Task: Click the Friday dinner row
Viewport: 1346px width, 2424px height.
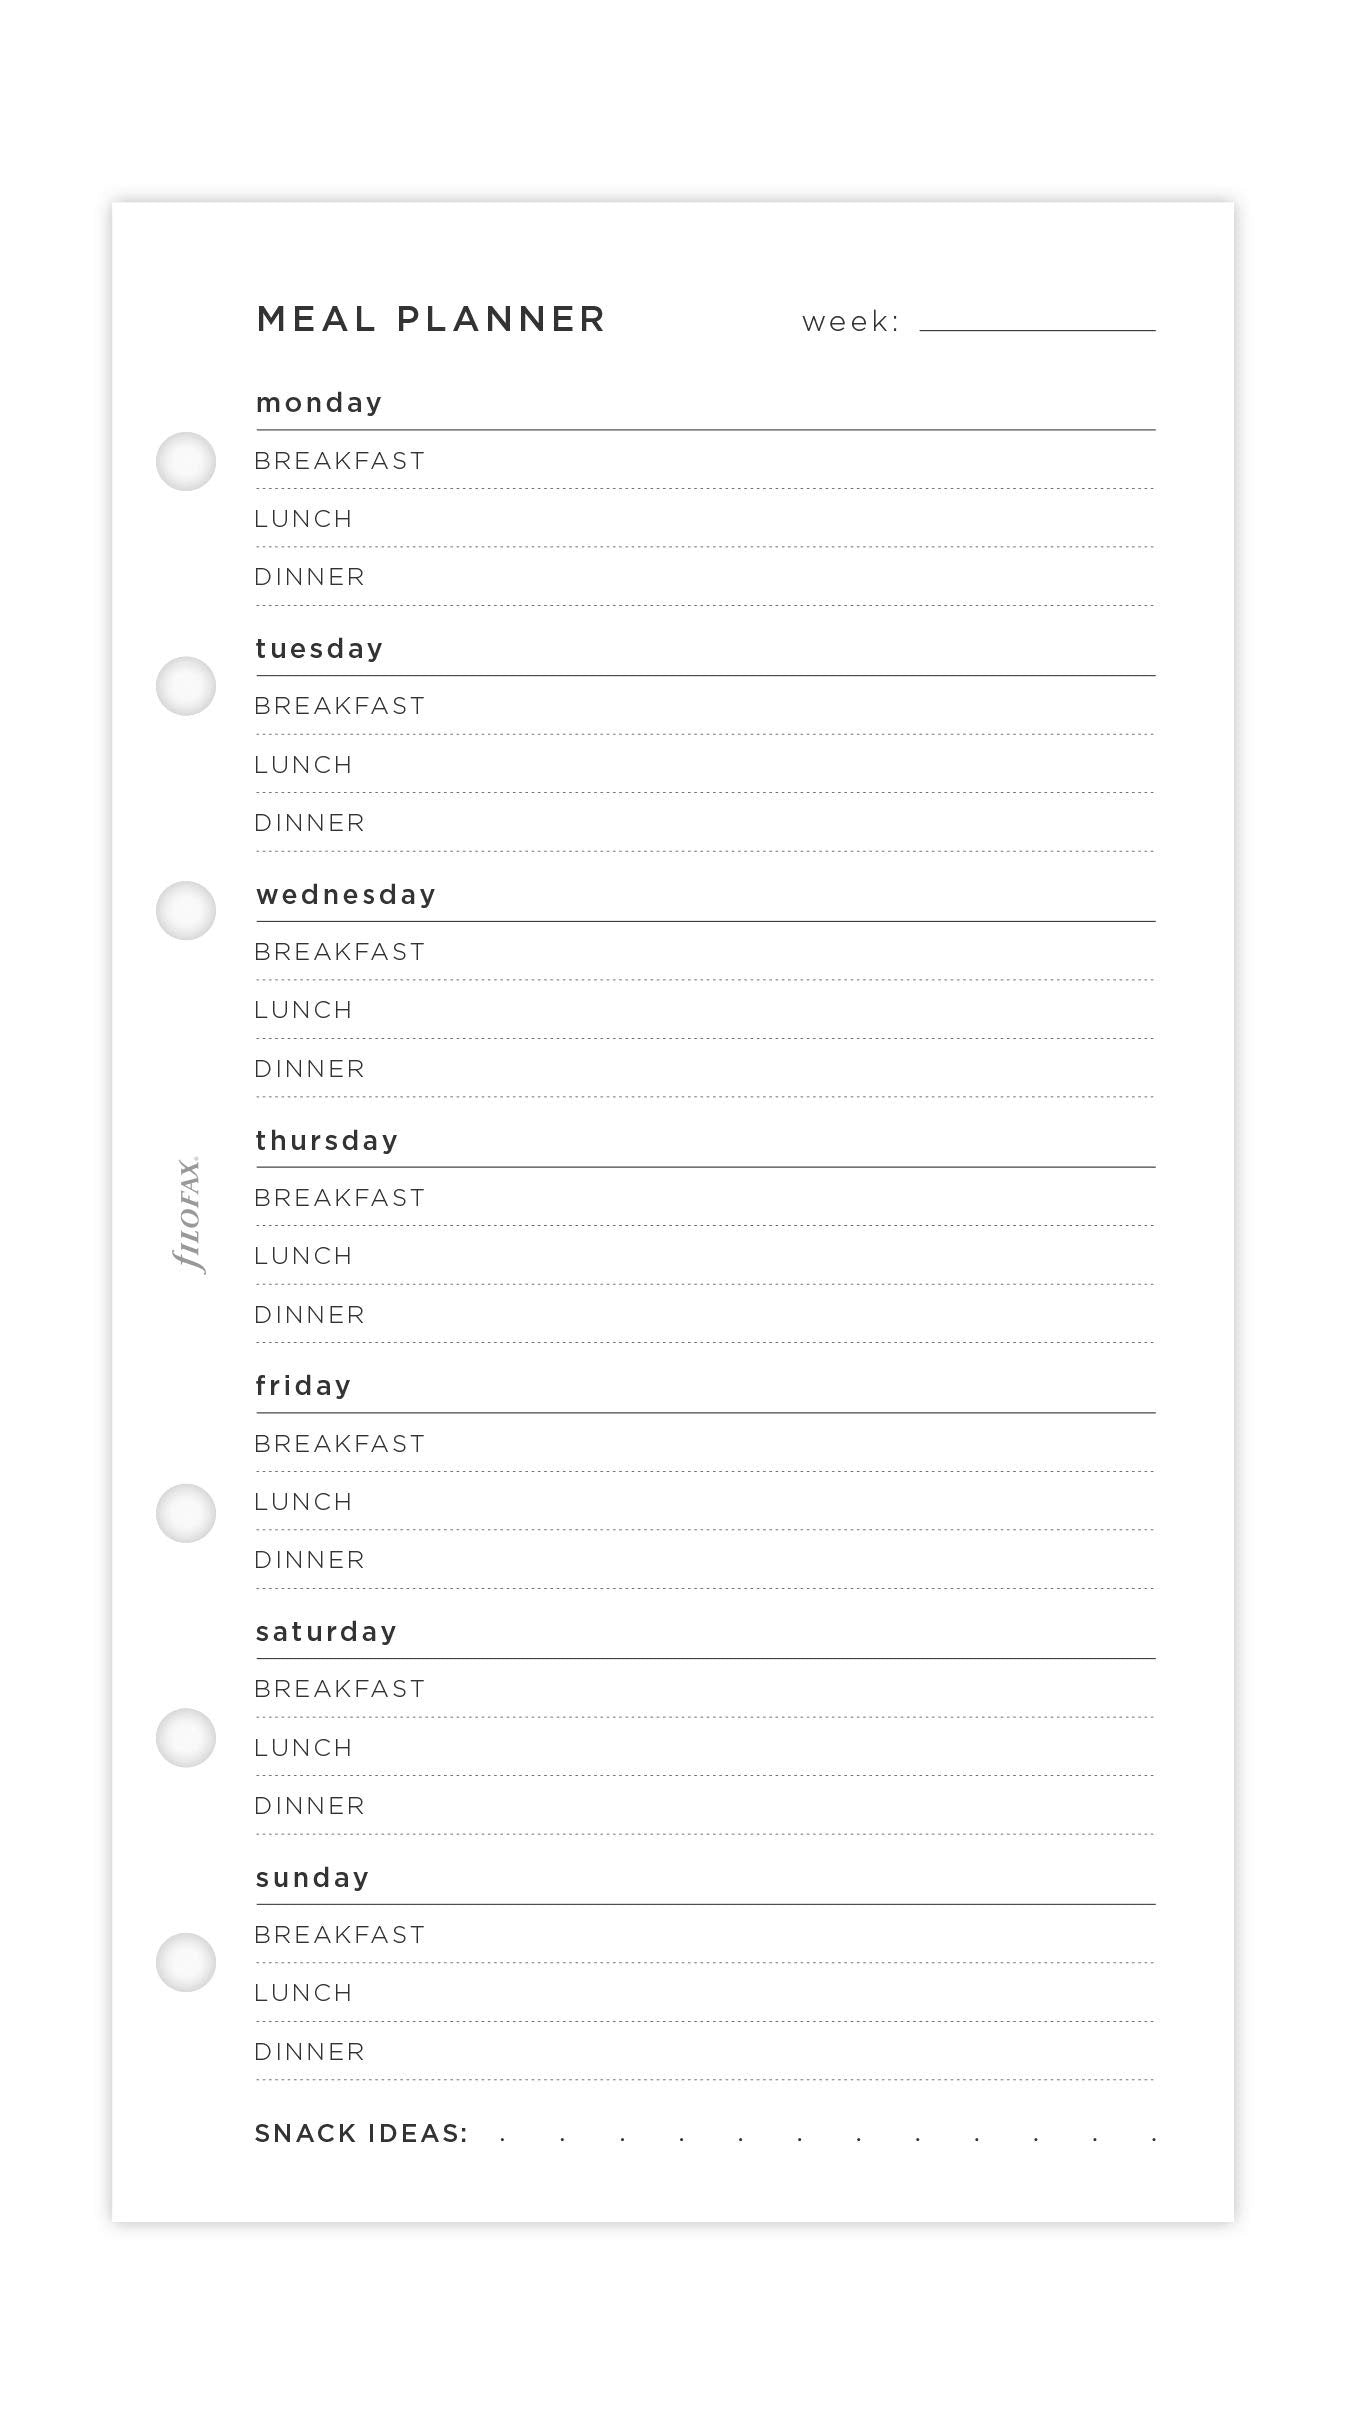Action: pos(705,1560)
